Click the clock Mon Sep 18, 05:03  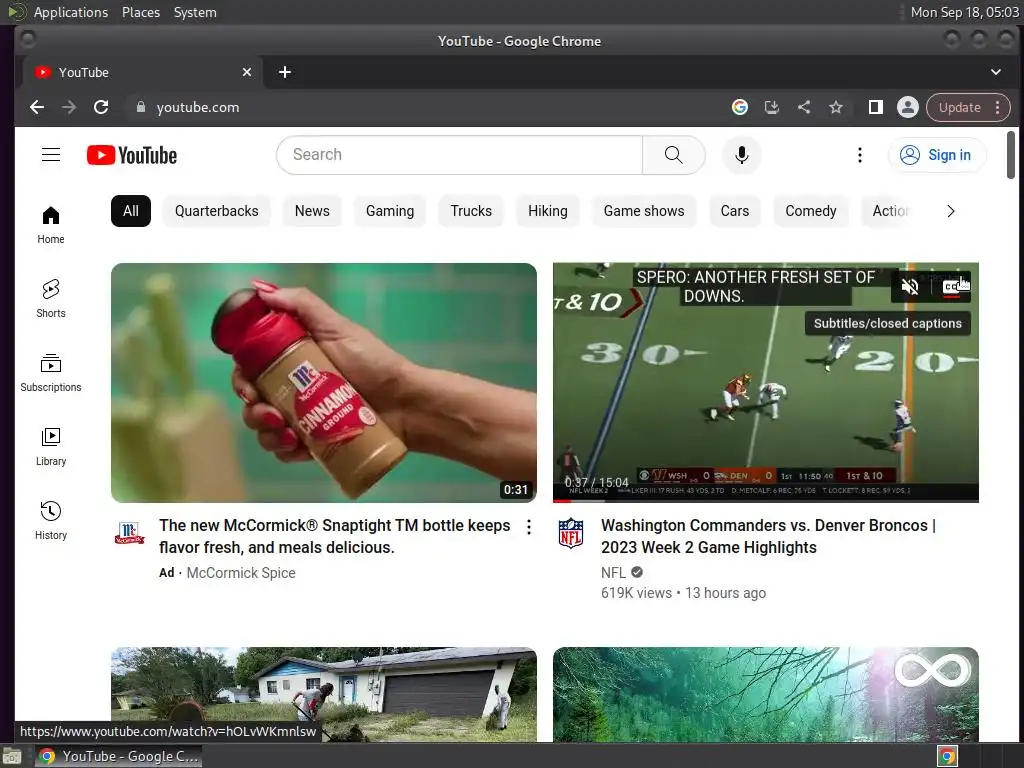pos(965,12)
